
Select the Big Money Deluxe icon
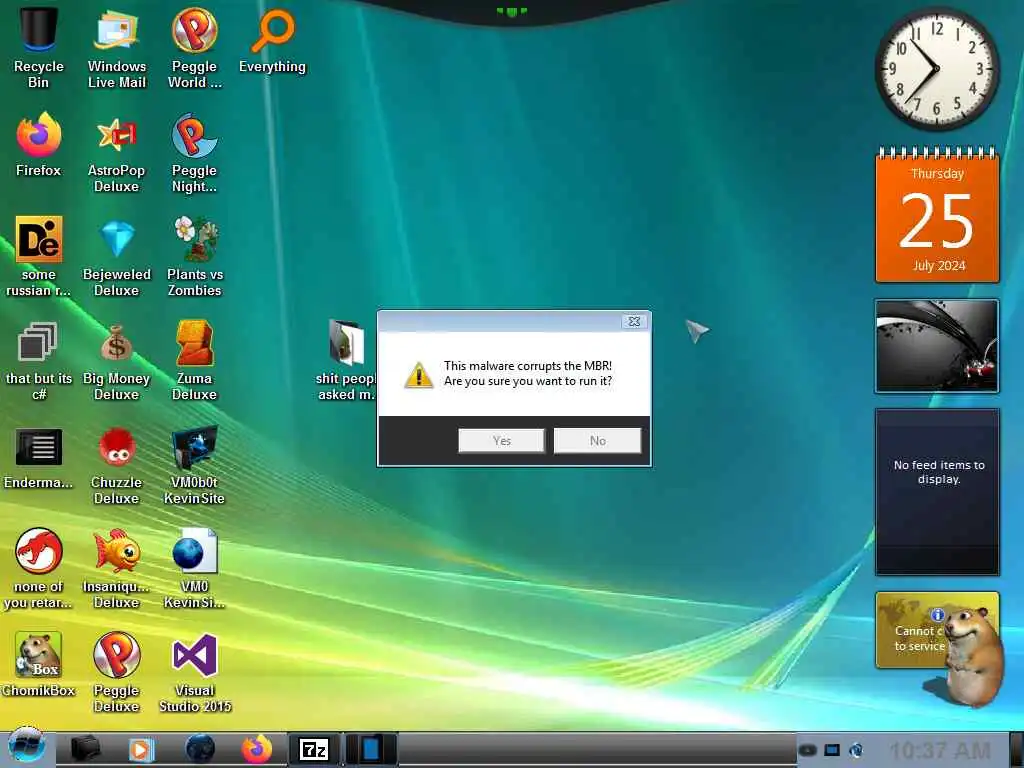point(116,360)
